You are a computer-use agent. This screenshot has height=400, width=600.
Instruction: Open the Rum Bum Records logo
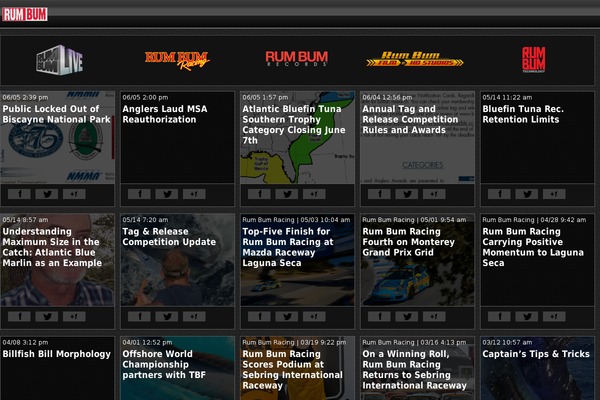tap(297, 59)
